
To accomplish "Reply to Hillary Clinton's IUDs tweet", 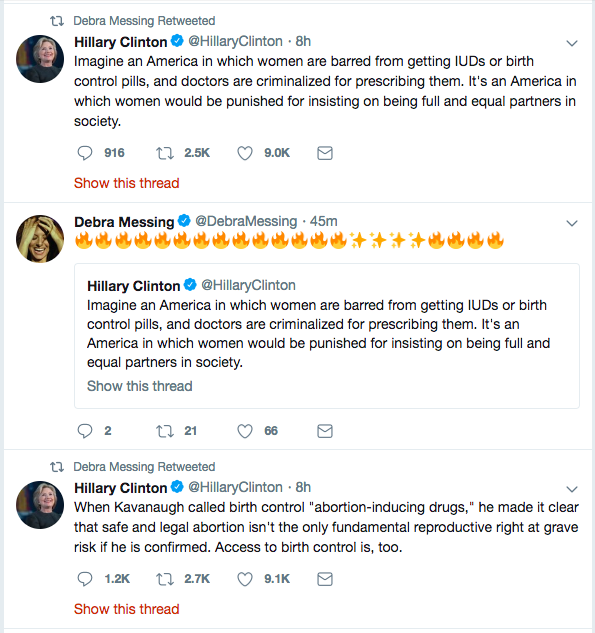I will [x=85, y=153].
